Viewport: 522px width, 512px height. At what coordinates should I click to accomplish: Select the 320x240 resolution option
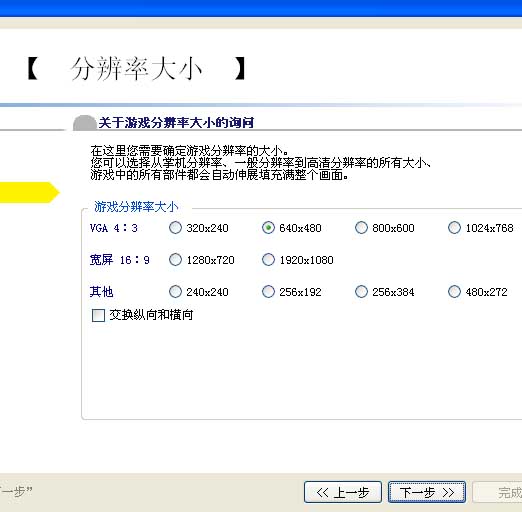pyautogui.click(x=175, y=228)
